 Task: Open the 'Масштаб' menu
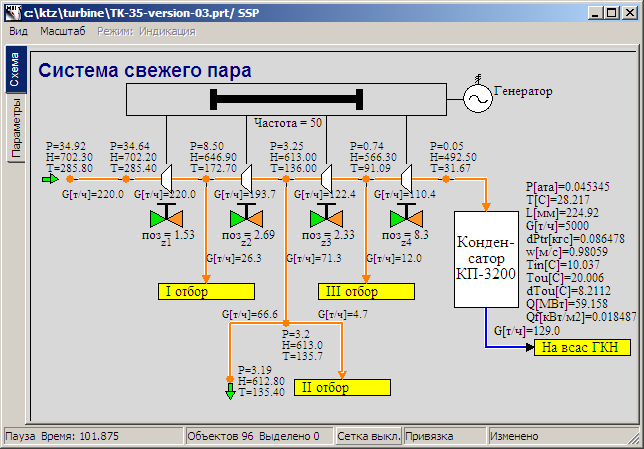tap(62, 31)
